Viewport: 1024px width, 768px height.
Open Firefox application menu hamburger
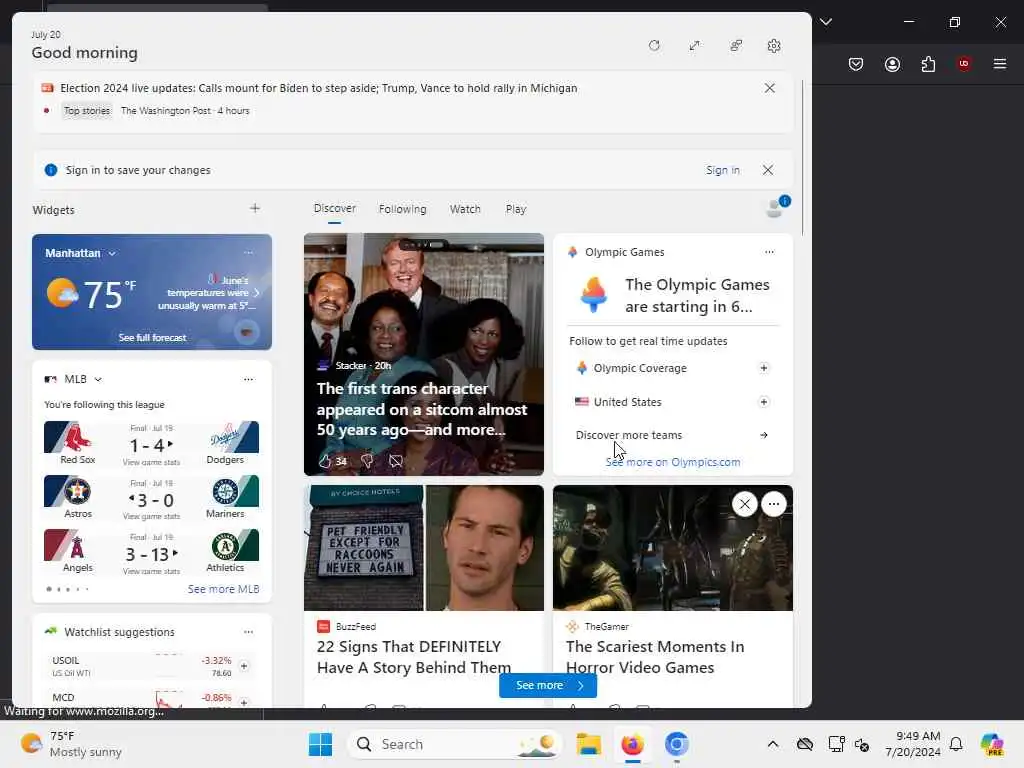pyautogui.click(x=999, y=64)
